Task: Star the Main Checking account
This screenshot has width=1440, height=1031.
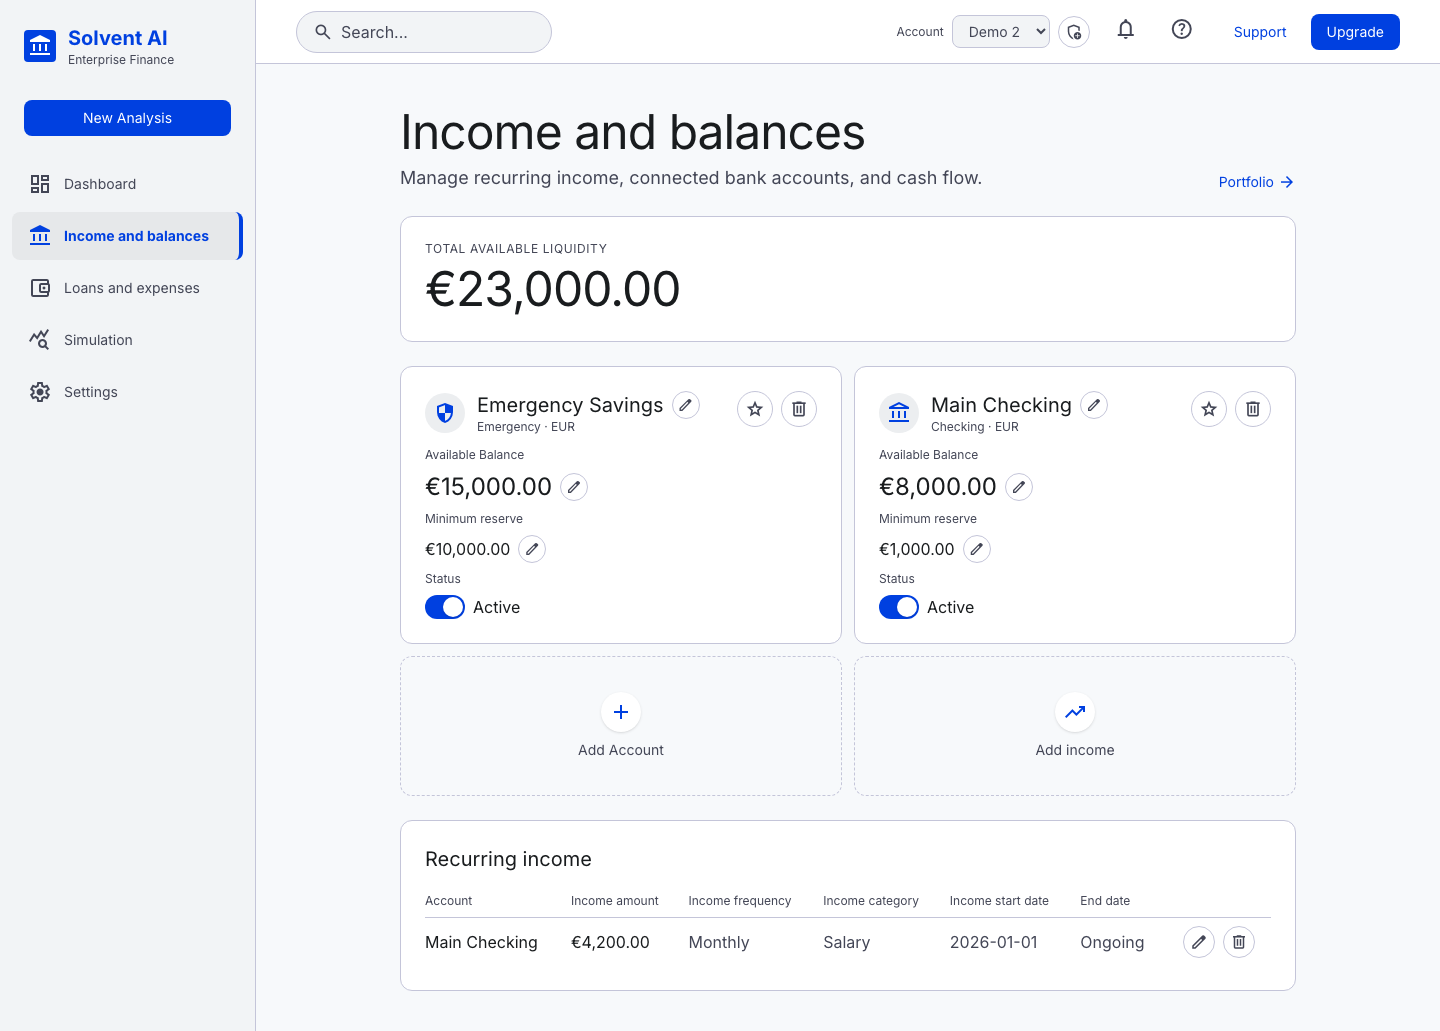Action: click(1209, 409)
